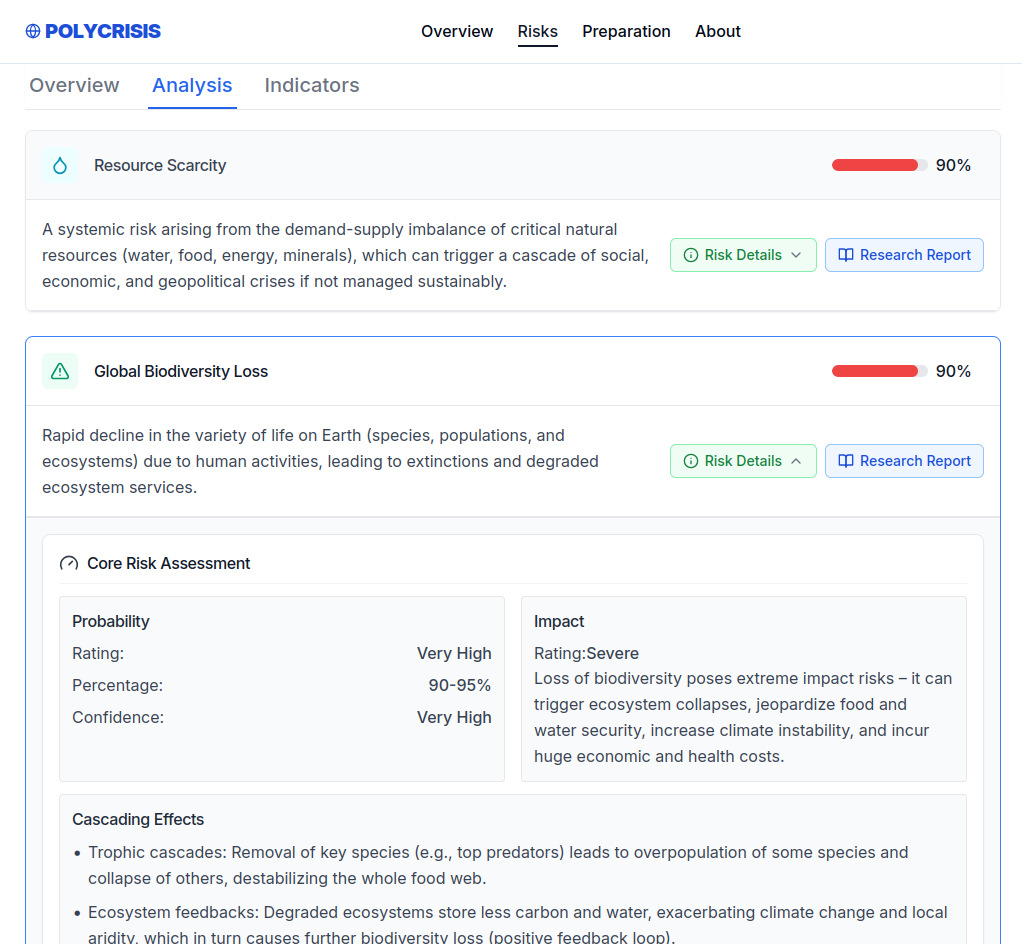
Task: Click info icon in Resource Scarcity Risk Details
Action: click(x=691, y=255)
